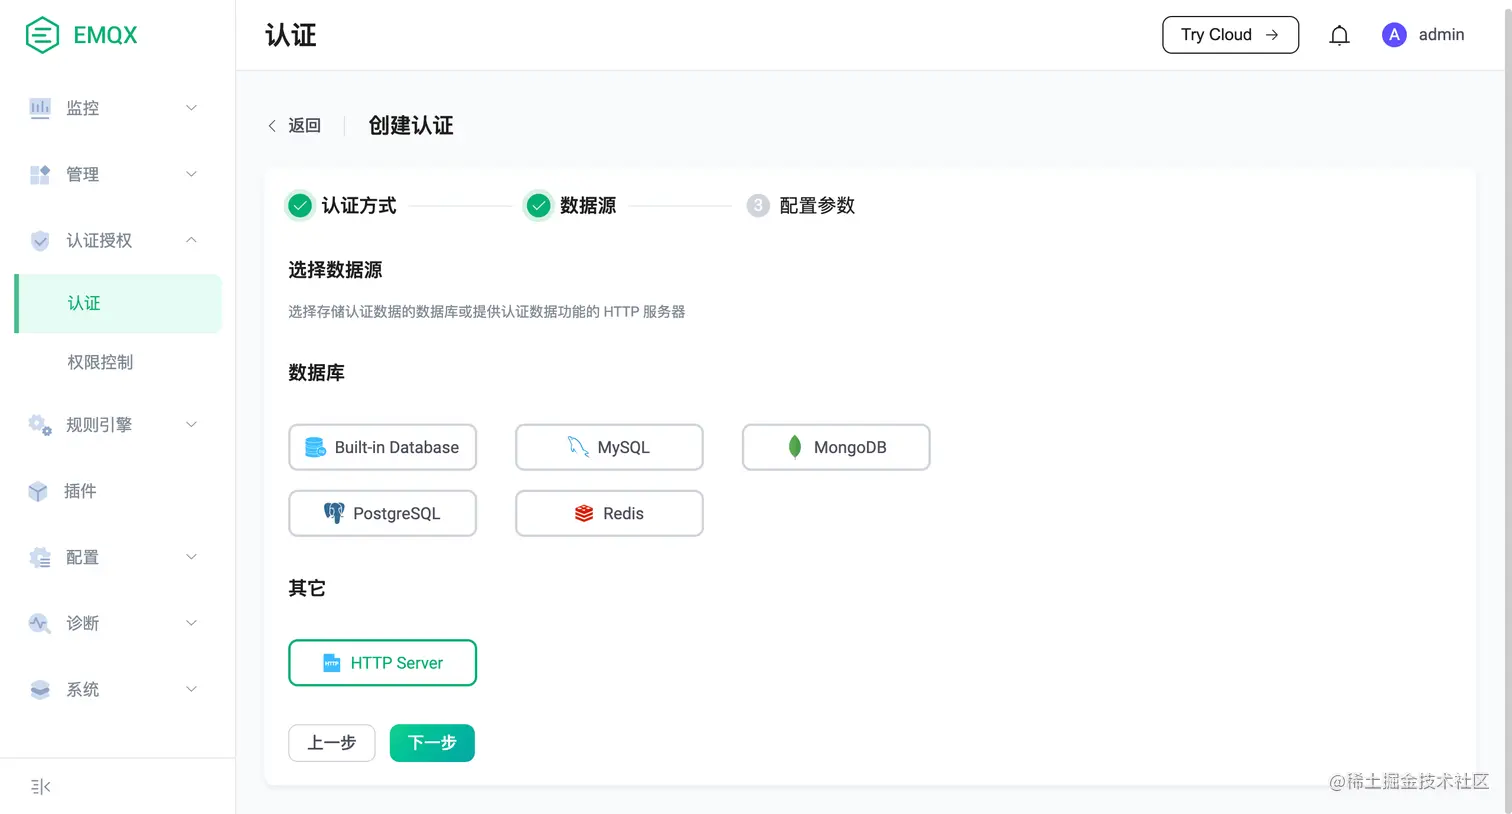This screenshot has height=814, width=1512.
Task: Click the Try Cloud button
Action: [1230, 34]
